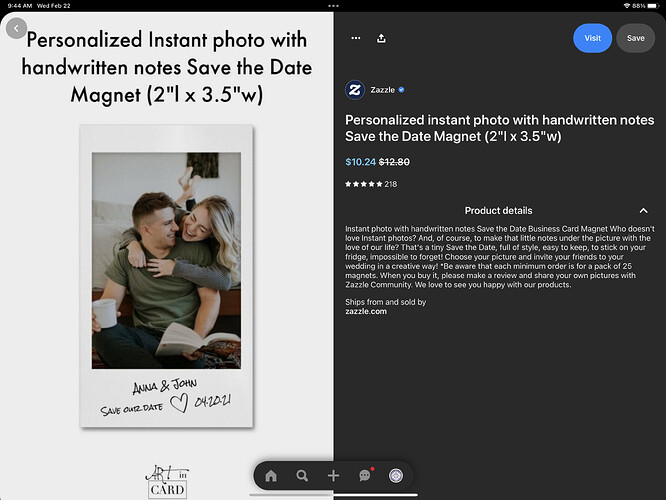Open Search from the bottom navigation
The height and width of the screenshot is (500, 666).
pyautogui.click(x=302, y=476)
